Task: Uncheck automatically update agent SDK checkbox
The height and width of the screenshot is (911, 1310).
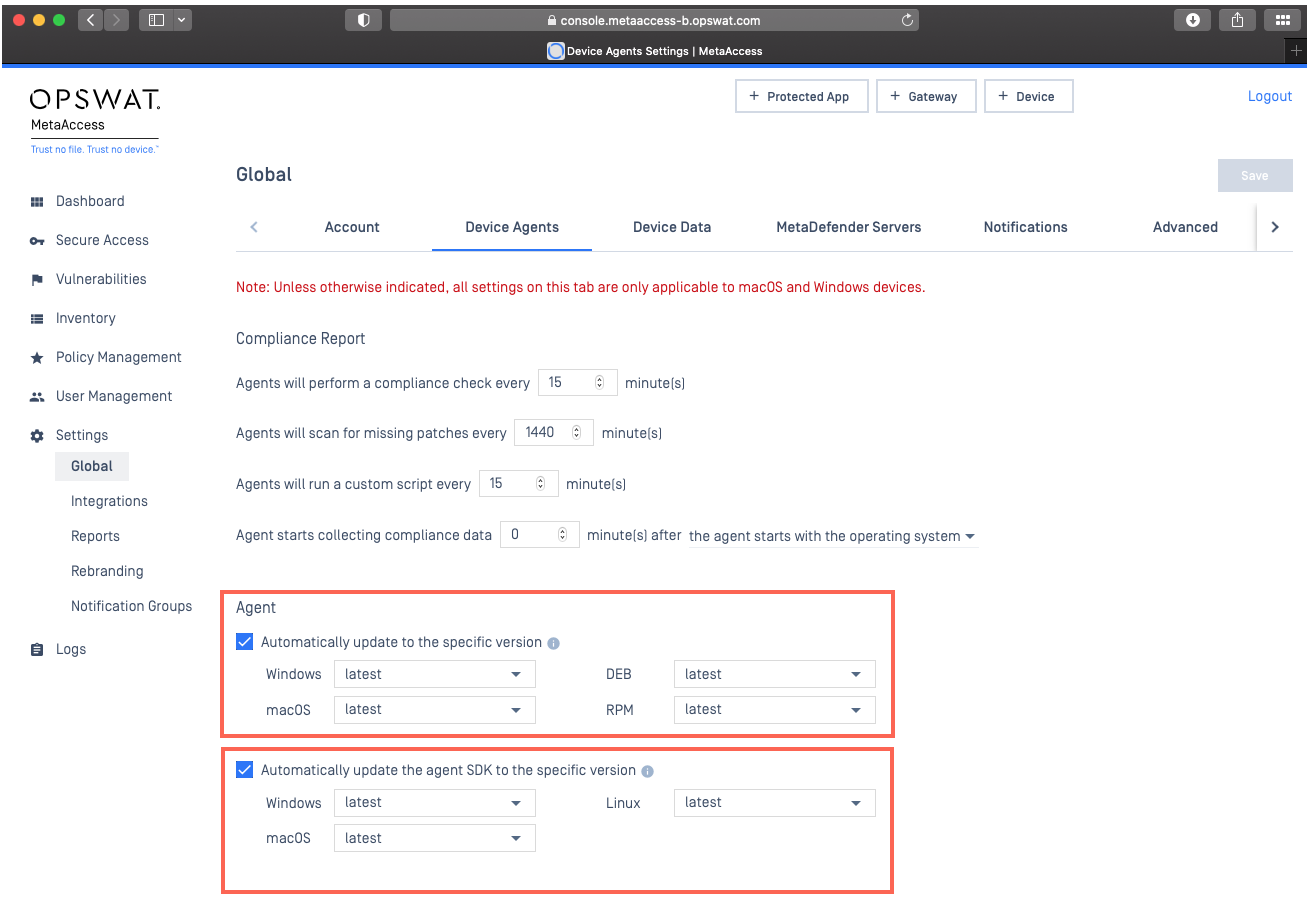Action: 244,770
